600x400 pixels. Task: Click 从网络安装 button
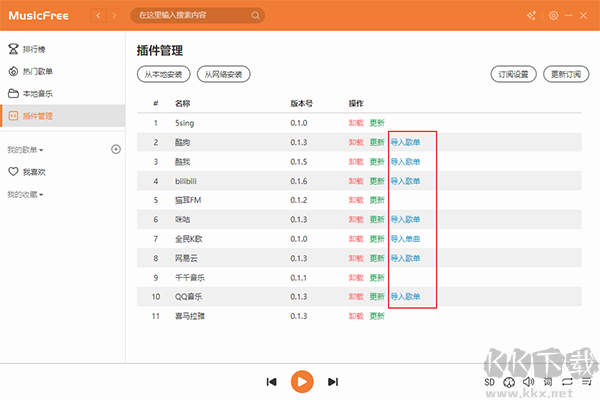click(223, 74)
